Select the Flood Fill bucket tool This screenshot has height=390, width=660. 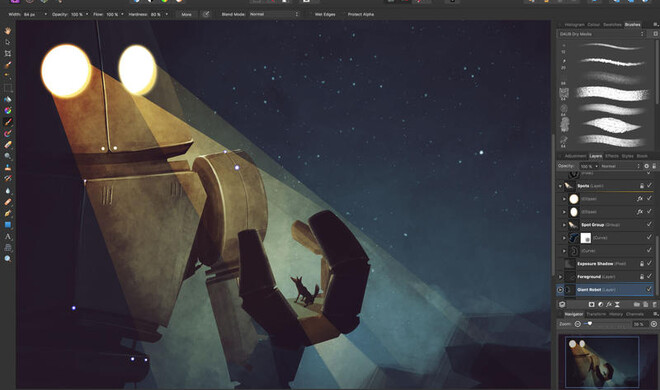(x=8, y=99)
